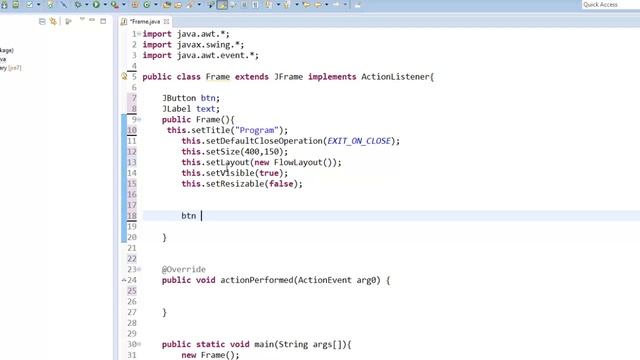
Task: Click EXIT_ON_CLOSE constant in code
Action: [x=359, y=141]
